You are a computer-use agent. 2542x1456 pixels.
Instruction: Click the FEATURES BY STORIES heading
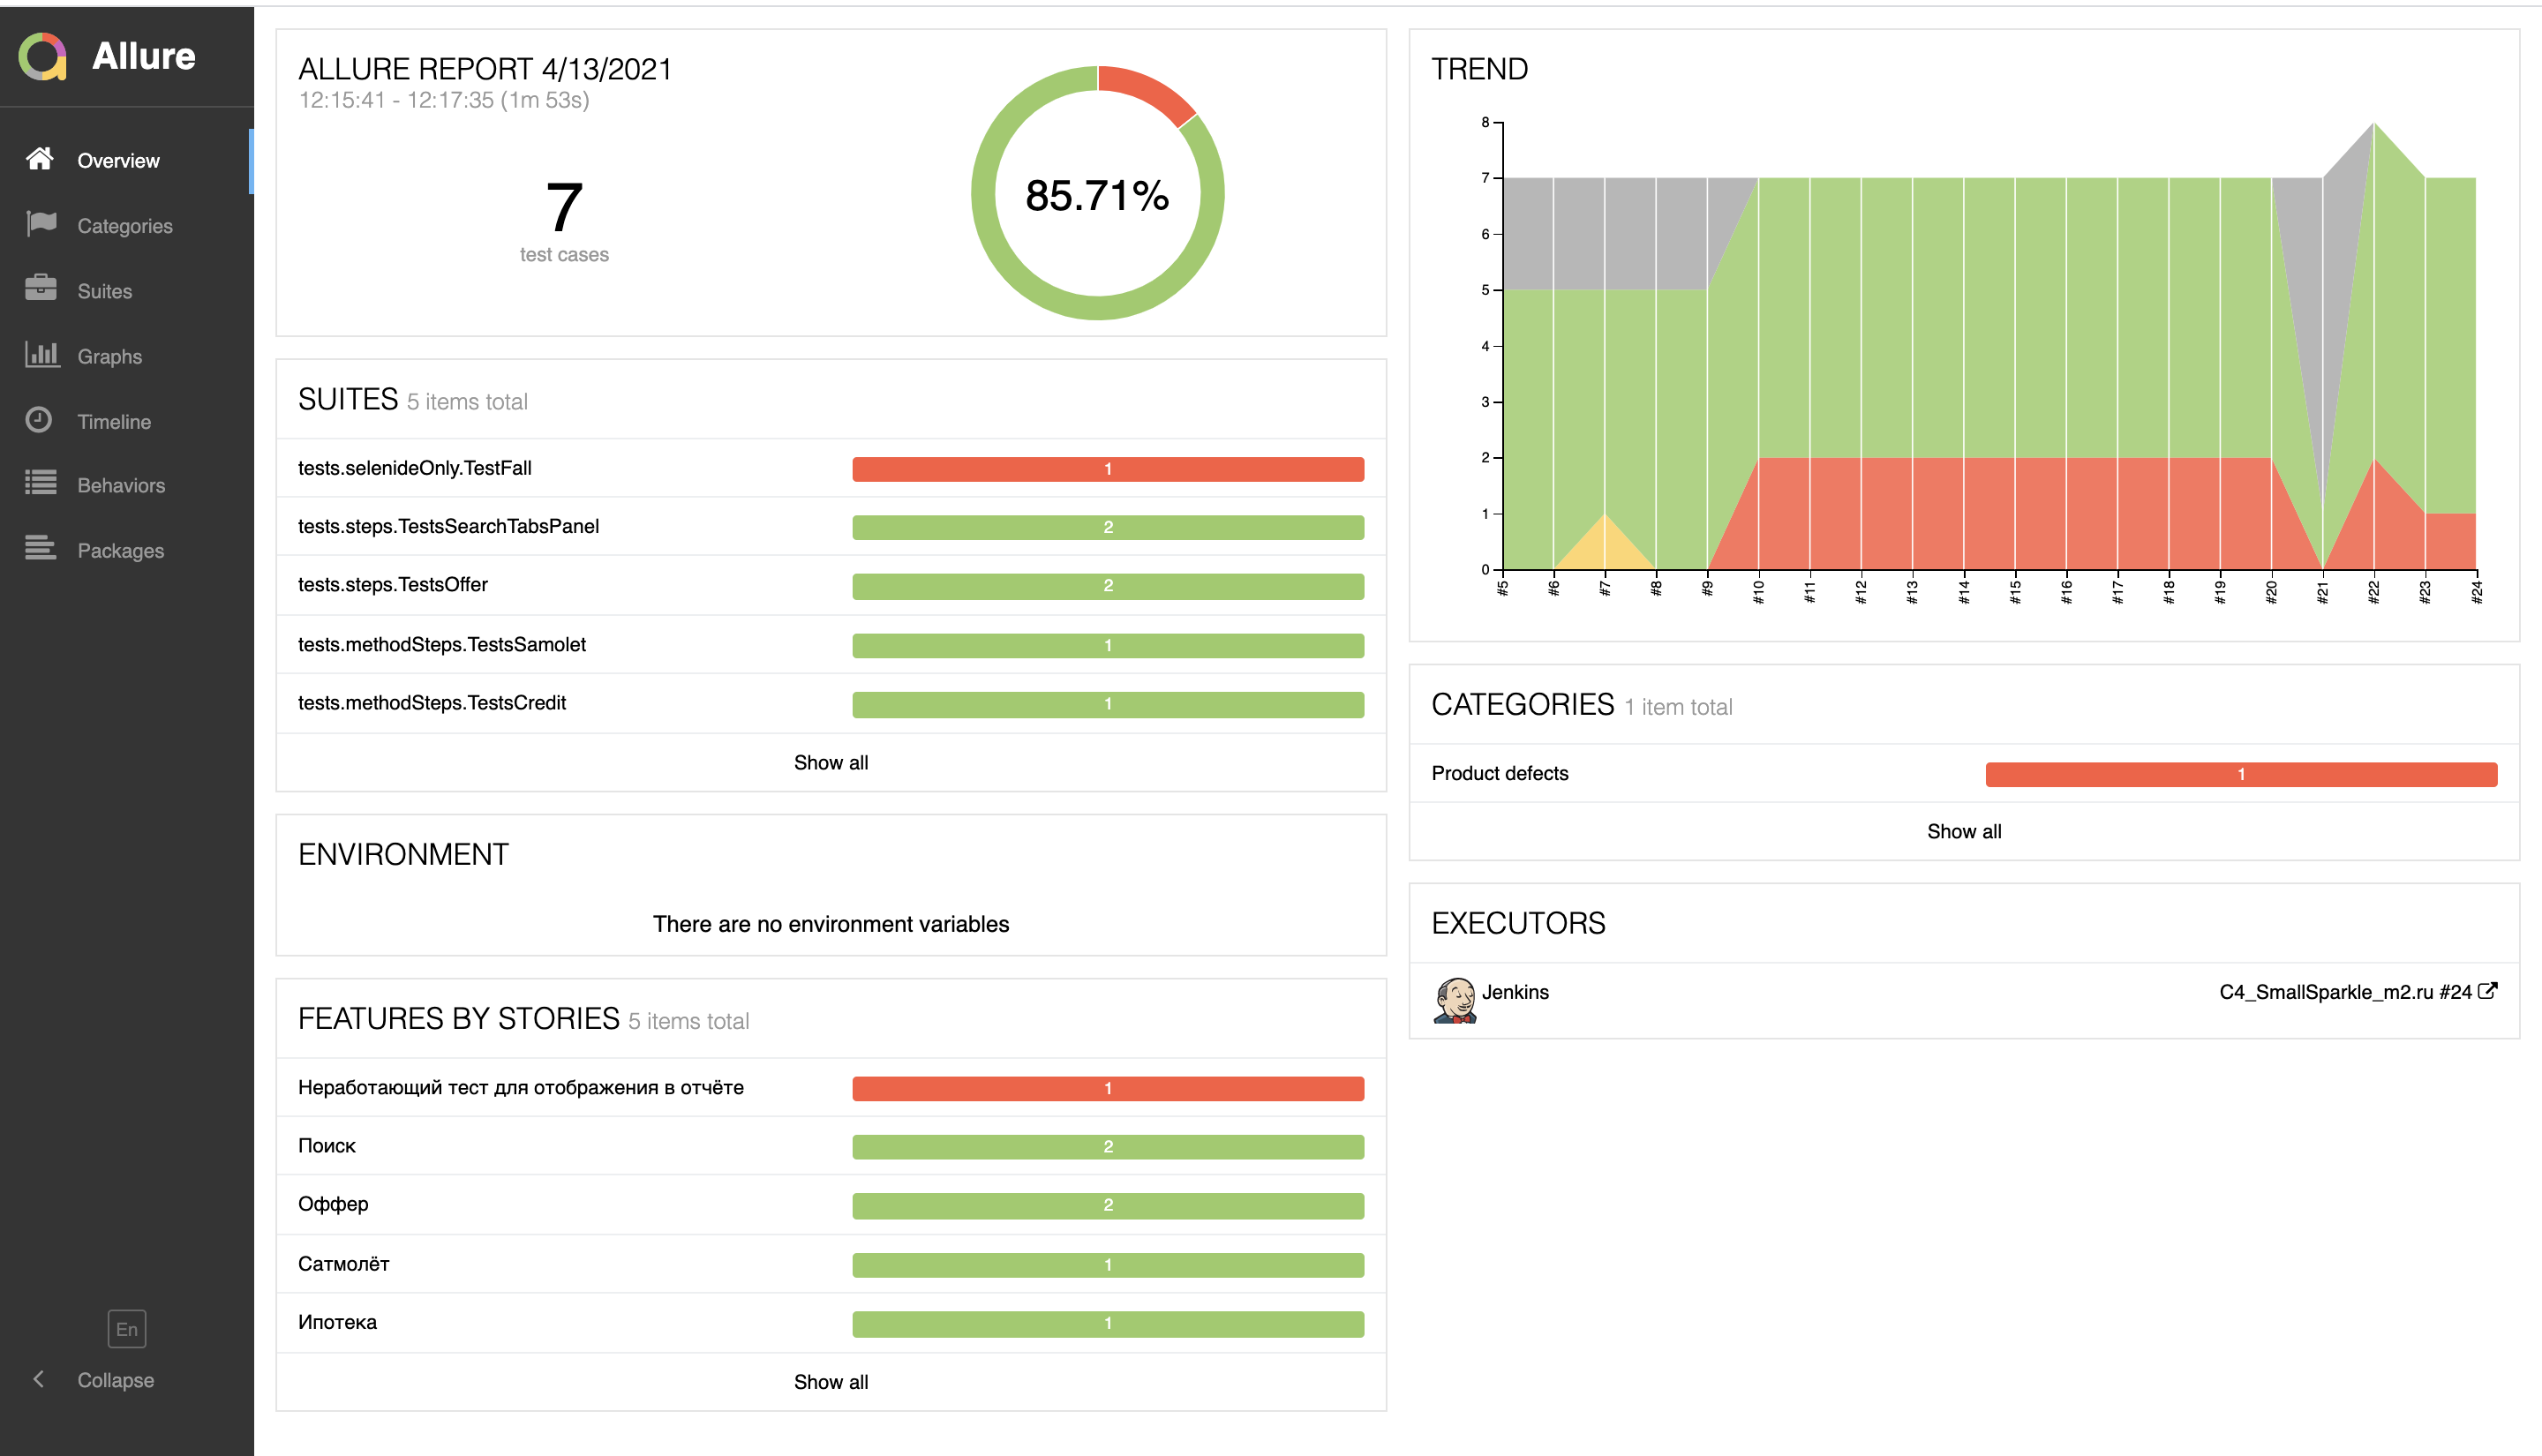pyautogui.click(x=459, y=1018)
